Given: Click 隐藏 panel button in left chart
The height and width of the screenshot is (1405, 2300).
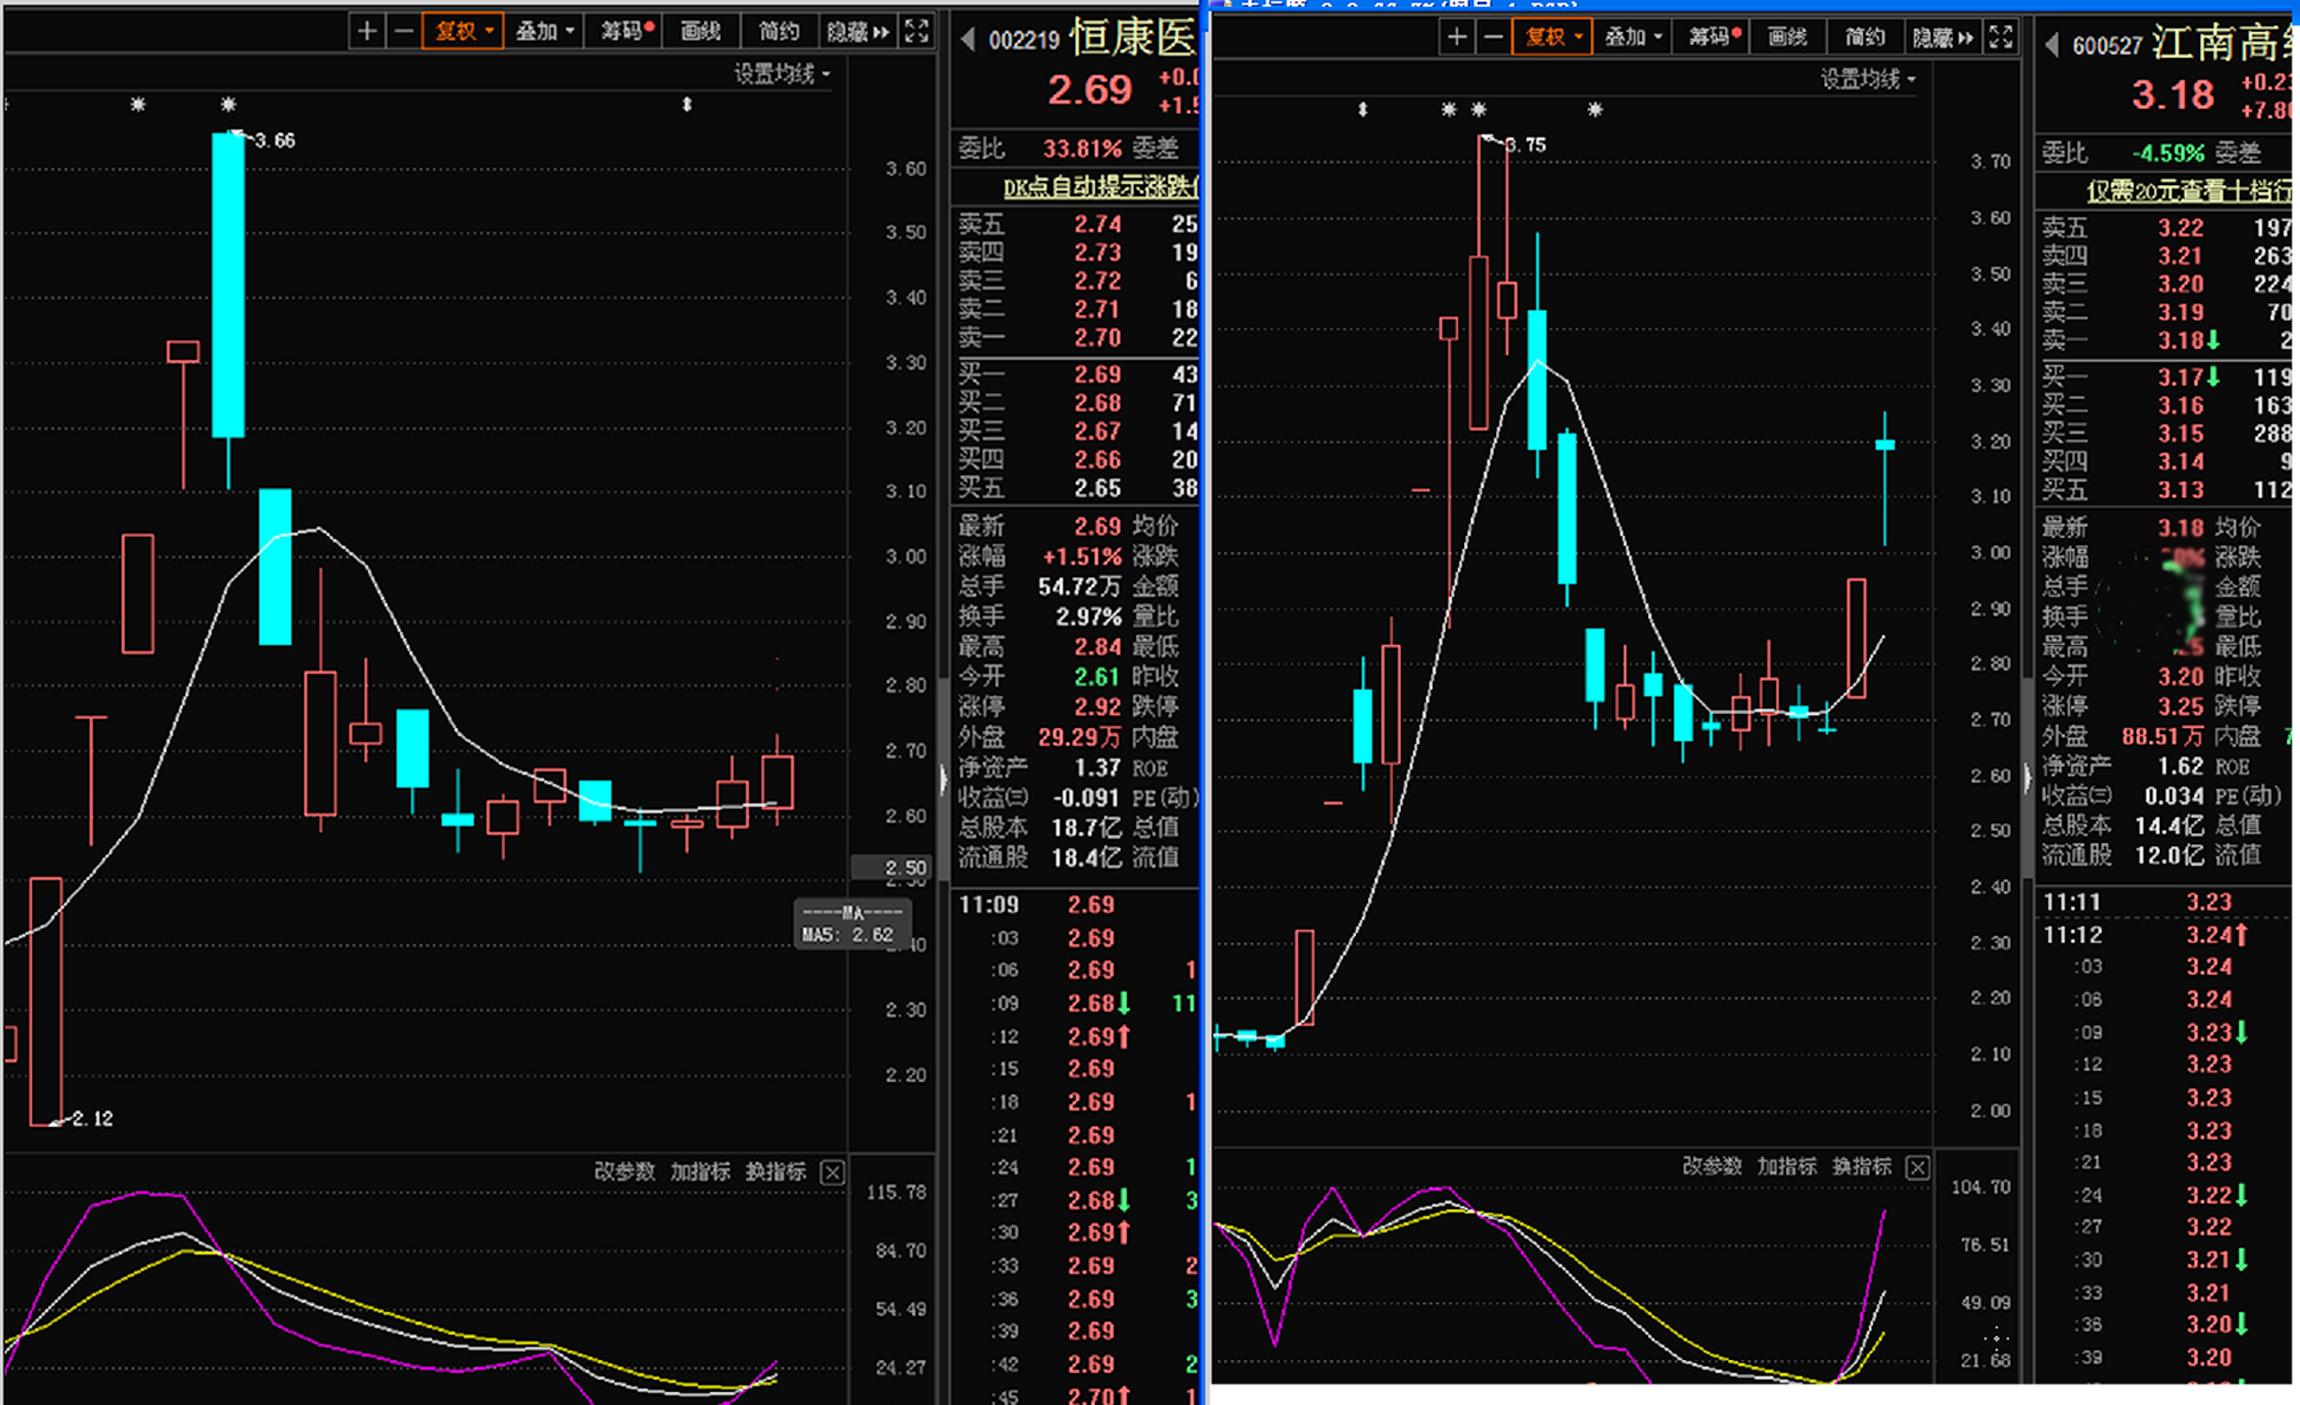Looking at the screenshot, I should click(858, 32).
